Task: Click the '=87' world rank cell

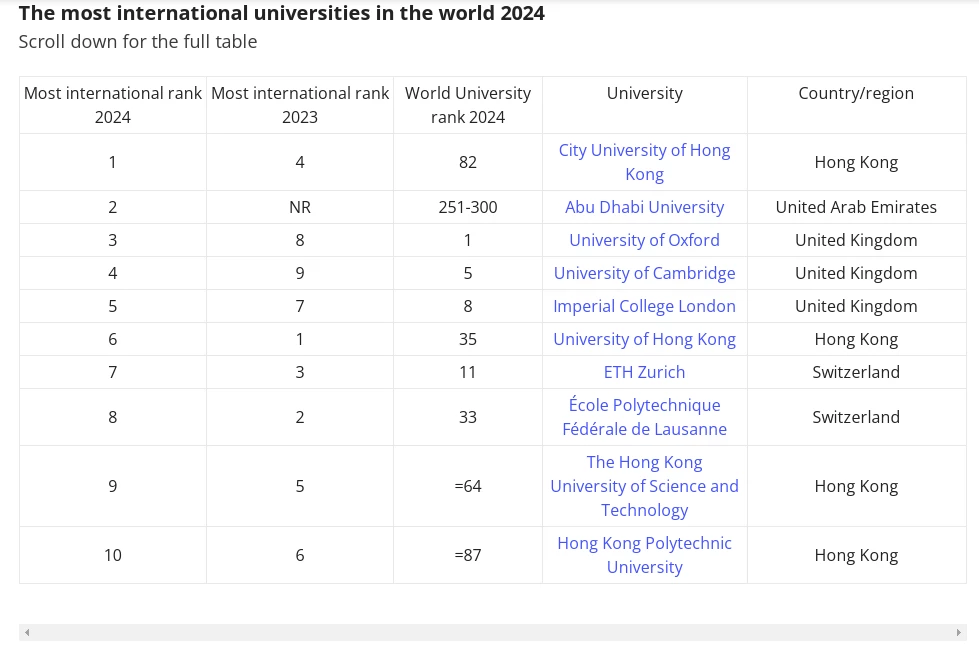Action: click(x=468, y=555)
